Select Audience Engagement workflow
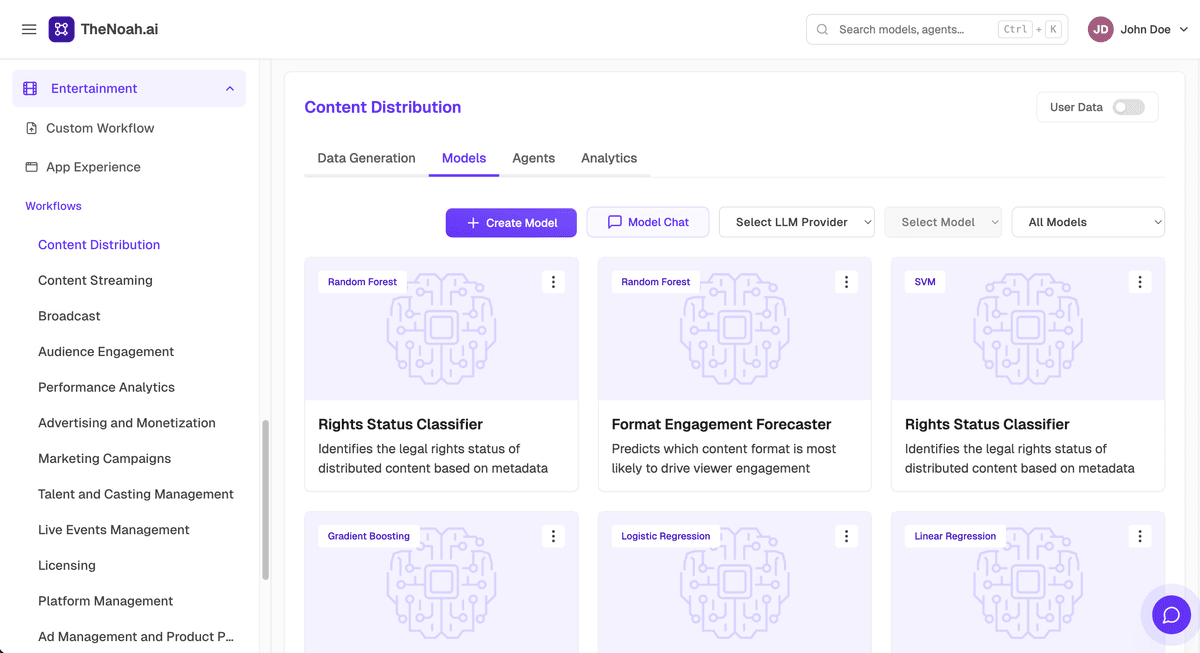This screenshot has height=653, width=1200. point(106,352)
